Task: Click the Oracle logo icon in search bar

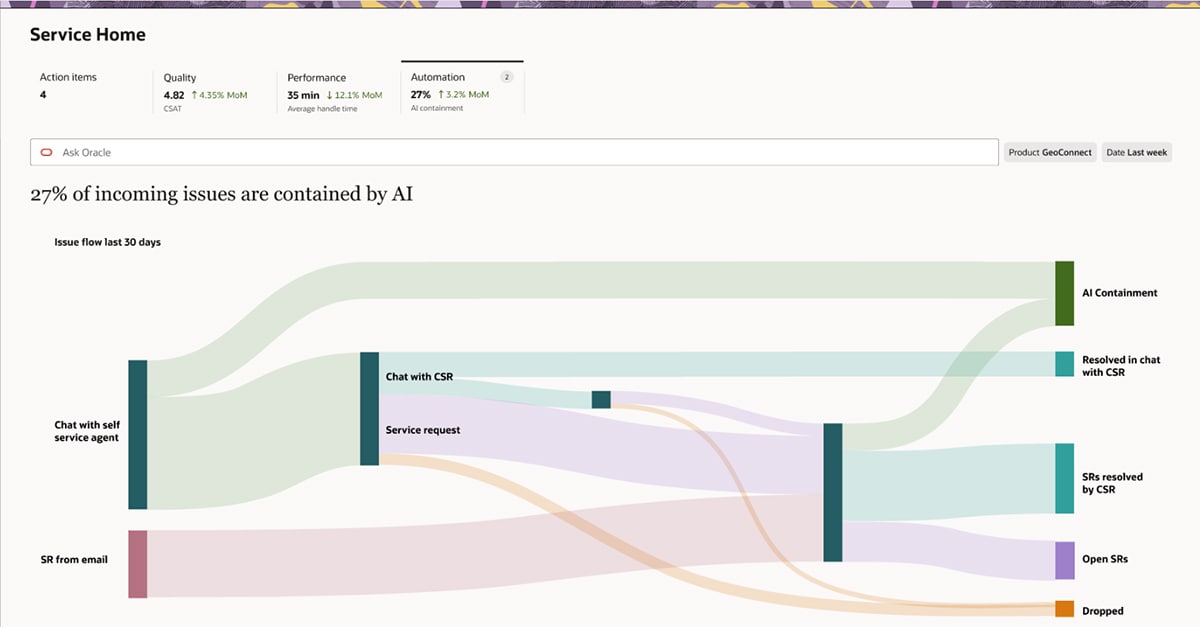Action: (46, 153)
